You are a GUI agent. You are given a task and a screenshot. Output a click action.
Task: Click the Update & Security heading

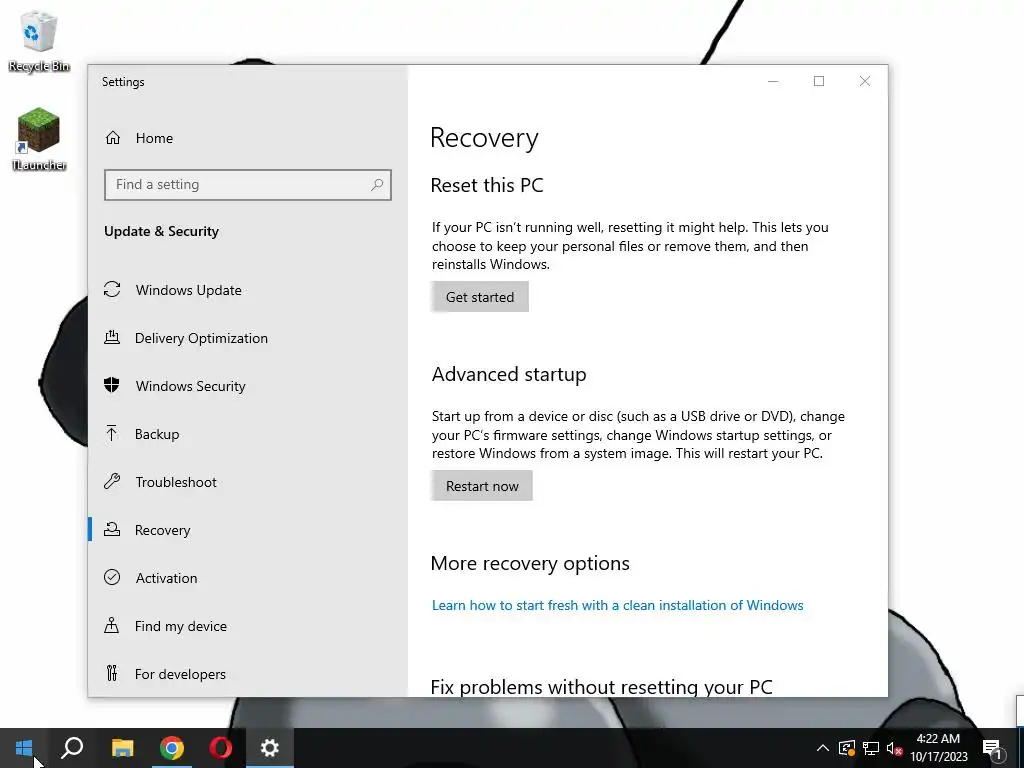click(161, 231)
